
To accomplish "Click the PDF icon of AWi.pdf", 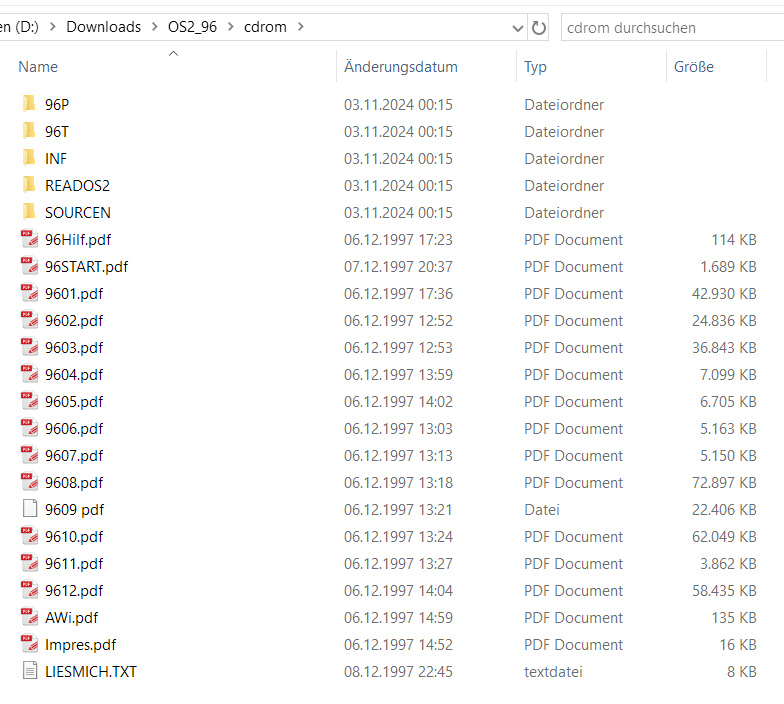I will 30,617.
